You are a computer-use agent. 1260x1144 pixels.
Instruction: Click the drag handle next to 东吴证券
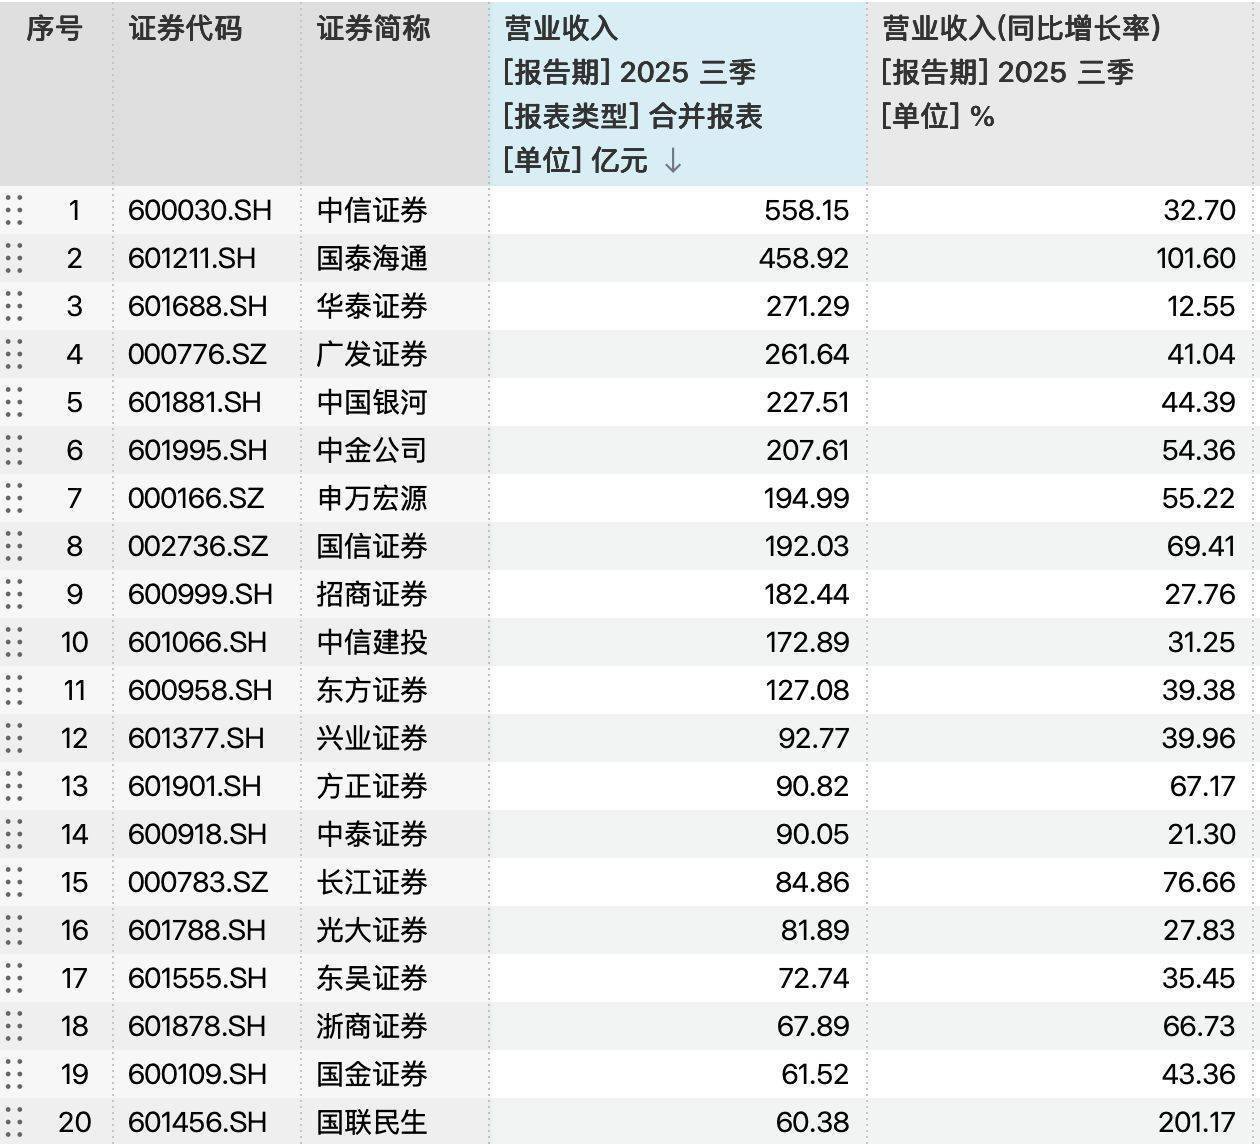[15, 979]
